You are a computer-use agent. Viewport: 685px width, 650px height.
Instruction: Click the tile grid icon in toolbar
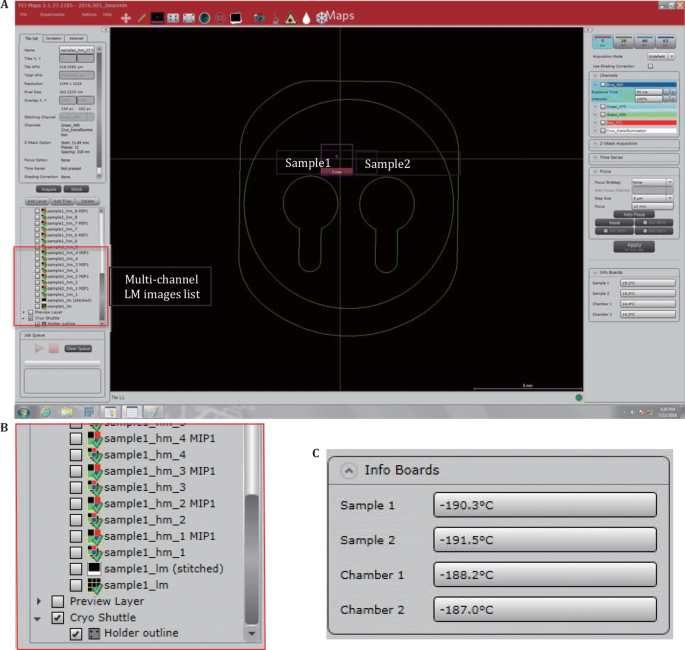[x=174, y=18]
